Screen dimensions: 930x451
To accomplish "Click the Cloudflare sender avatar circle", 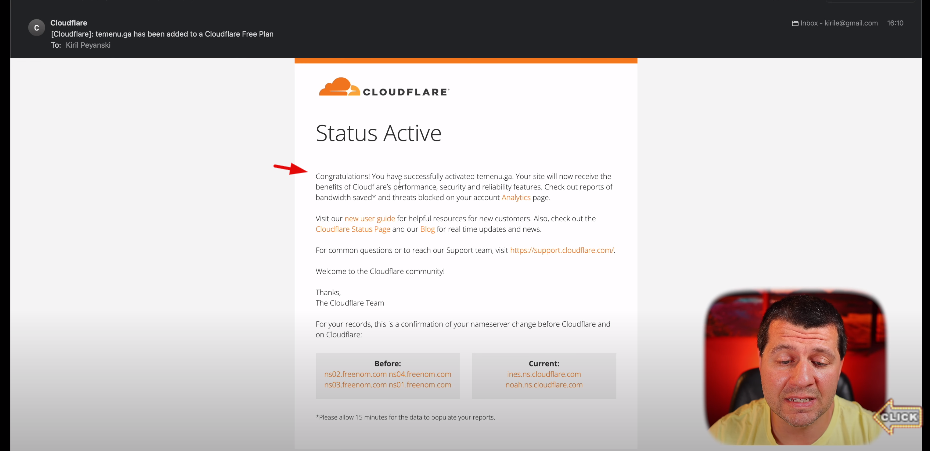I will pyautogui.click(x=37, y=27).
